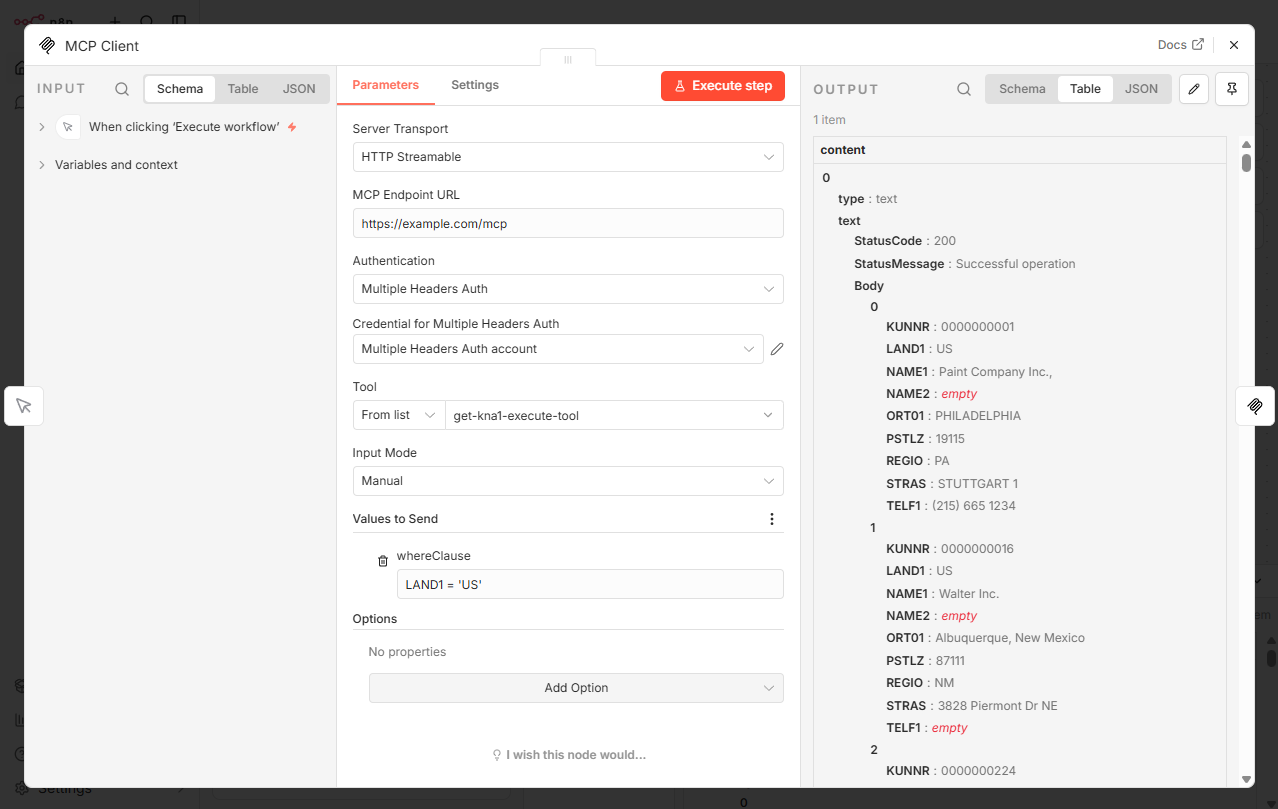Switch INPUT view to Schema
This screenshot has height=809, width=1278.
coord(180,89)
